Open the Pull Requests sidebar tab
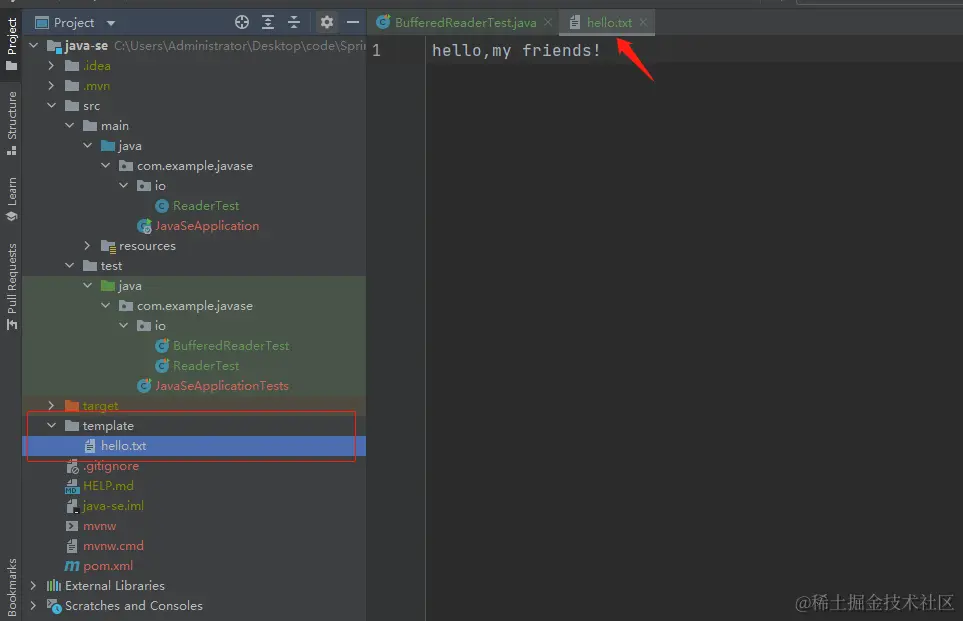 click(x=11, y=286)
